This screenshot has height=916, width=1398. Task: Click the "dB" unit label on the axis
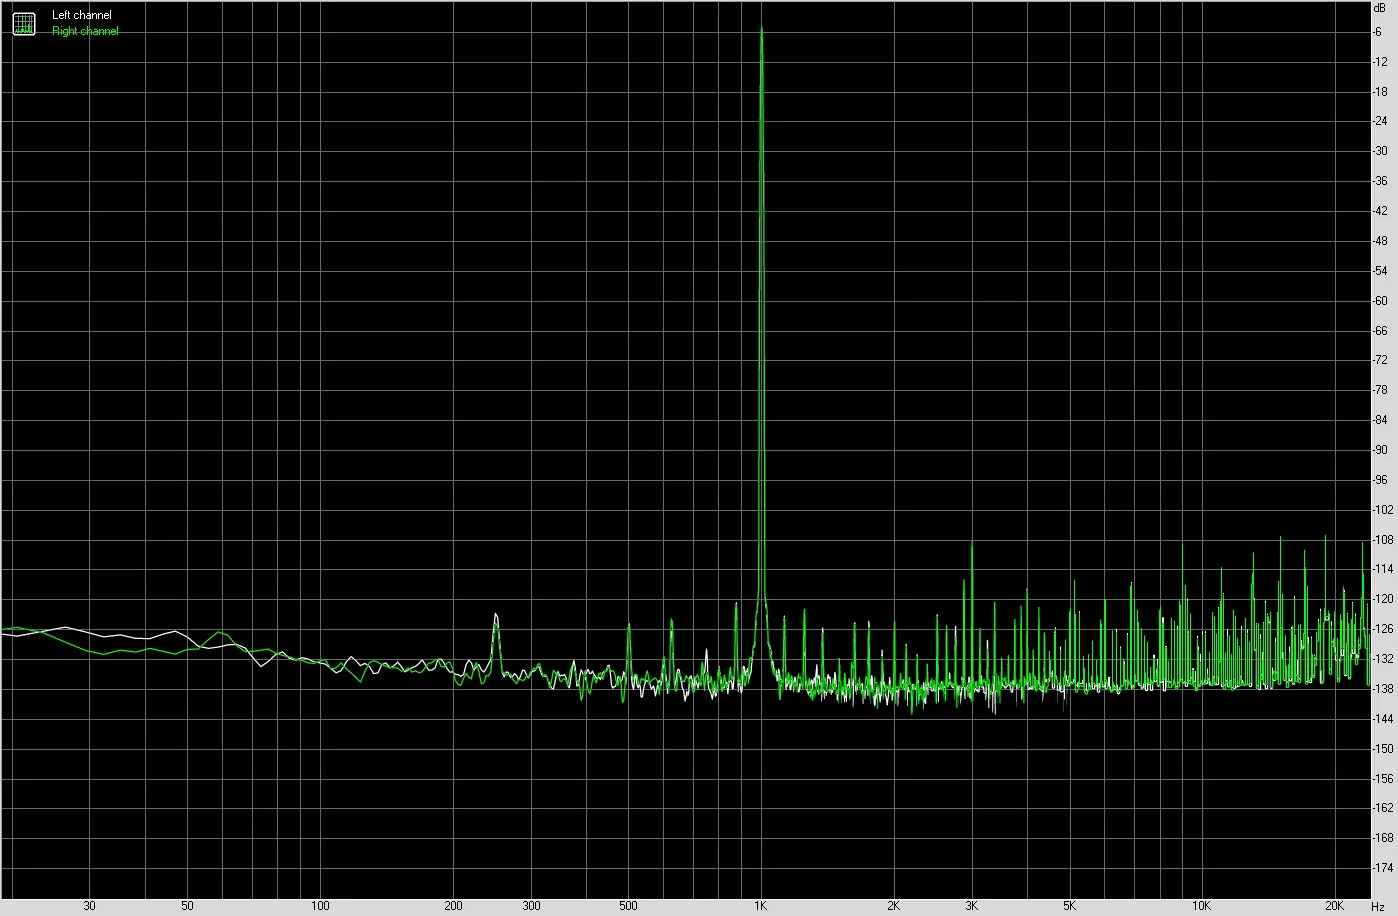point(1380,8)
